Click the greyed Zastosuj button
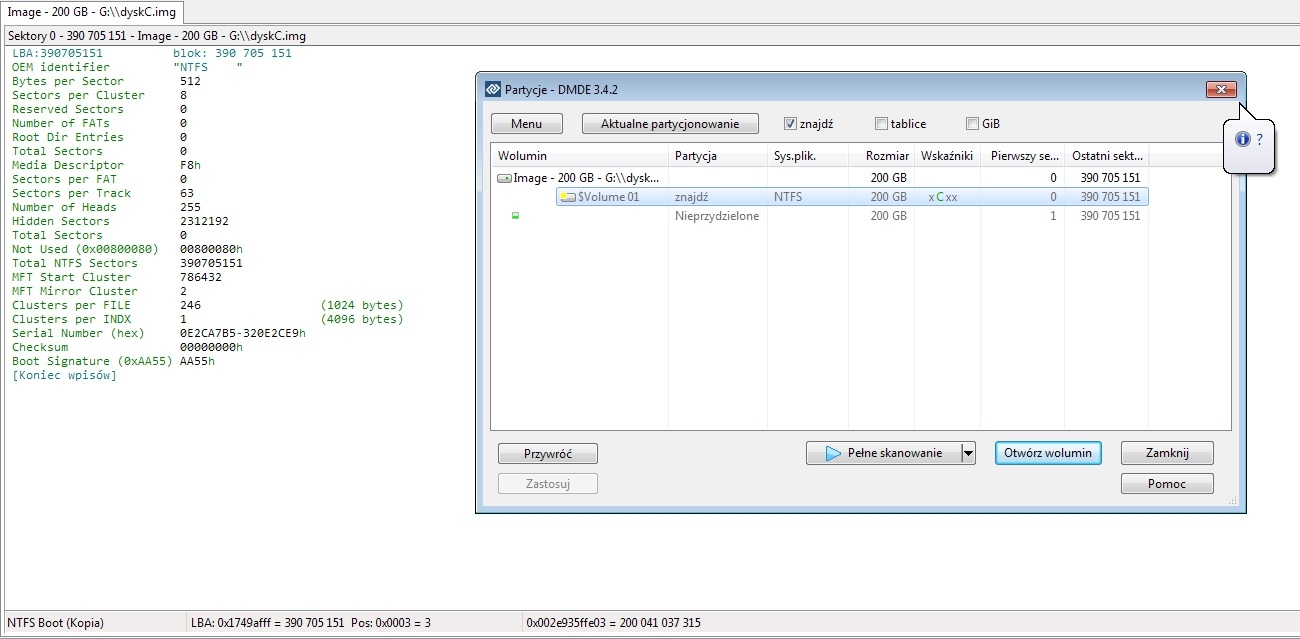This screenshot has height=639, width=1300. point(548,484)
